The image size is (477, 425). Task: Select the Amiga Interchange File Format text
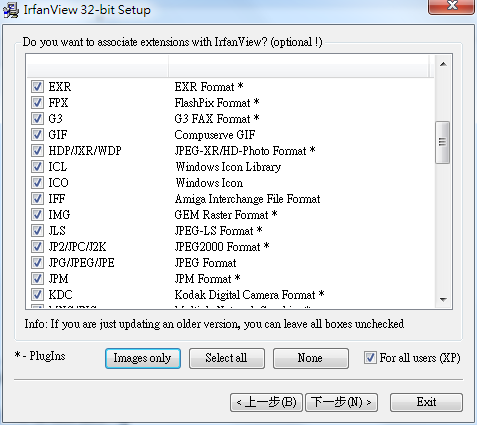tap(248, 199)
